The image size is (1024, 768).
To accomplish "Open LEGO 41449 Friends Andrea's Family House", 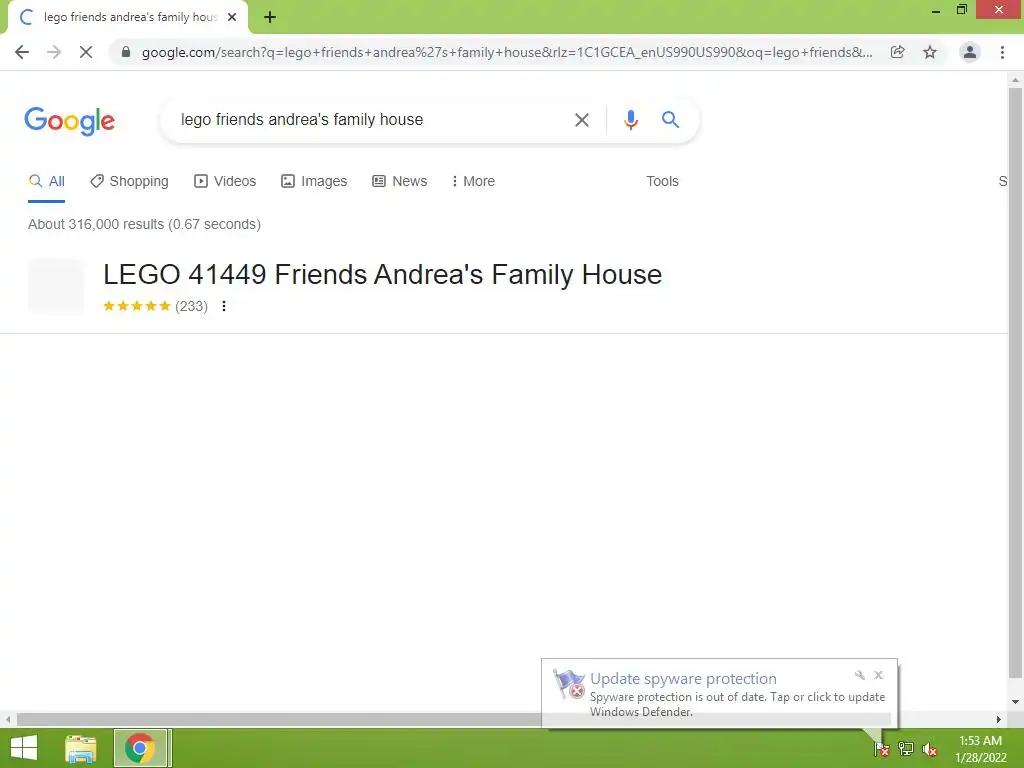I will 383,274.
